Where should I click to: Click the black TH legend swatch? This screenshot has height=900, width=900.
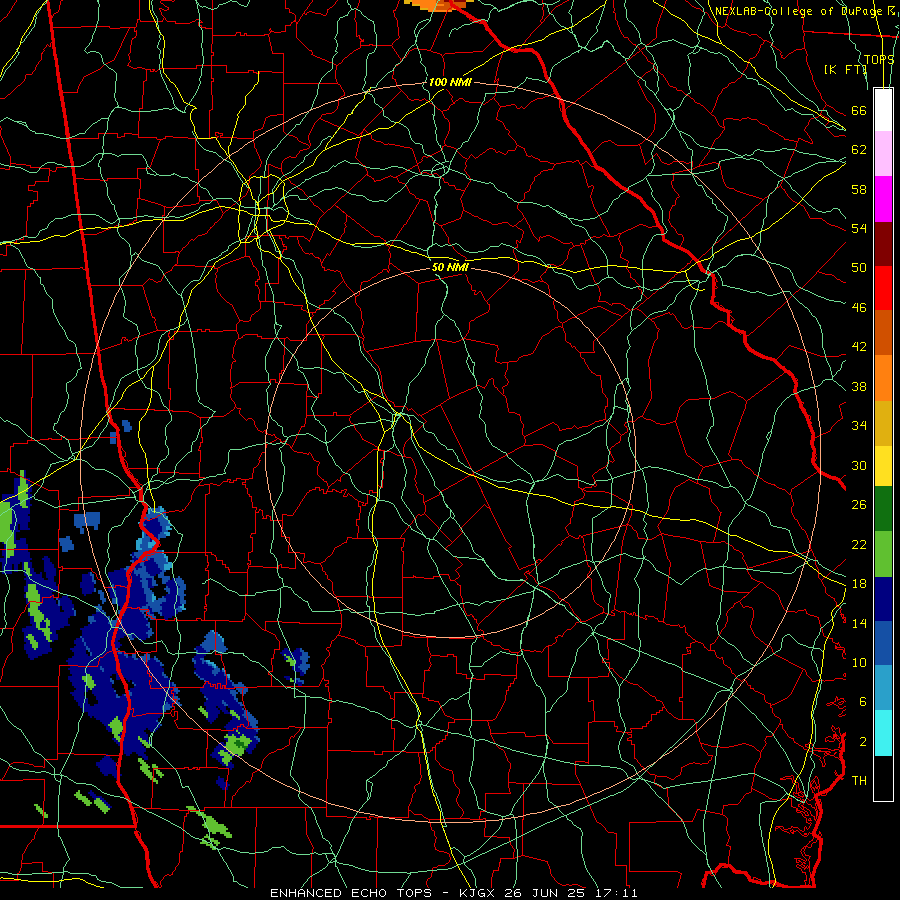coord(883,778)
